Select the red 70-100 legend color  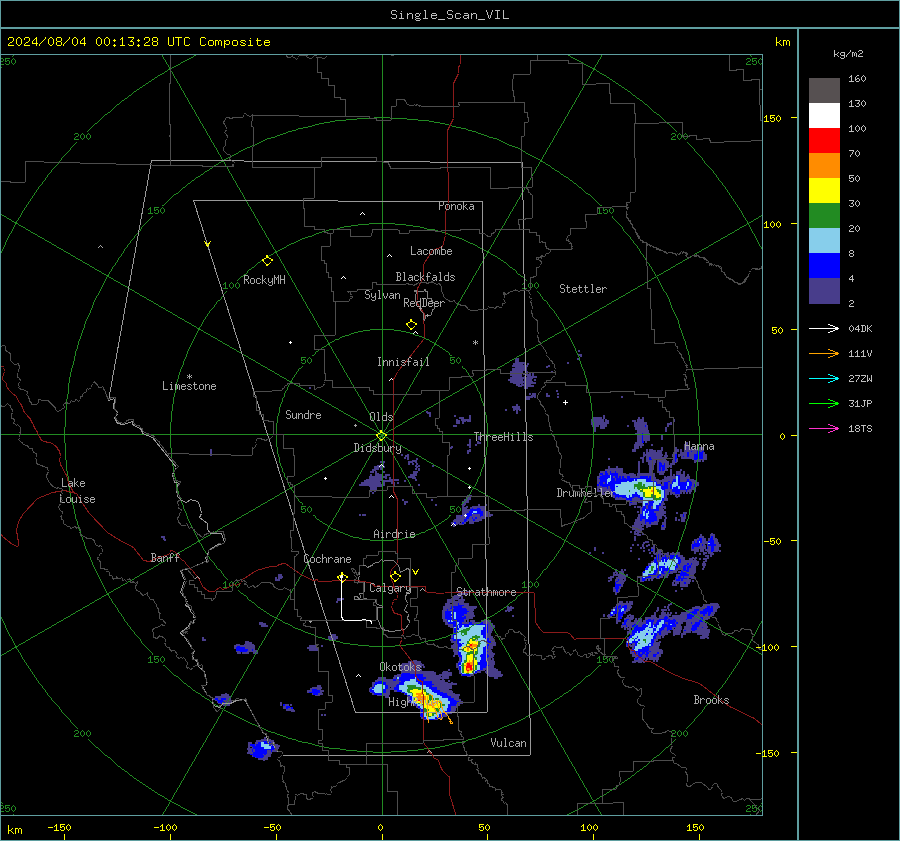(x=824, y=141)
